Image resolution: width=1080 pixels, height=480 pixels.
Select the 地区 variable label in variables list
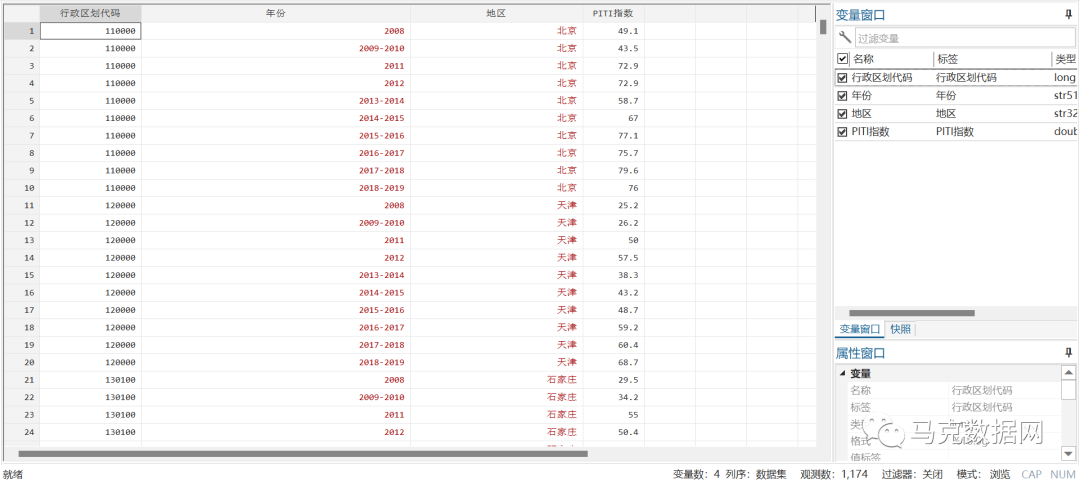point(946,113)
